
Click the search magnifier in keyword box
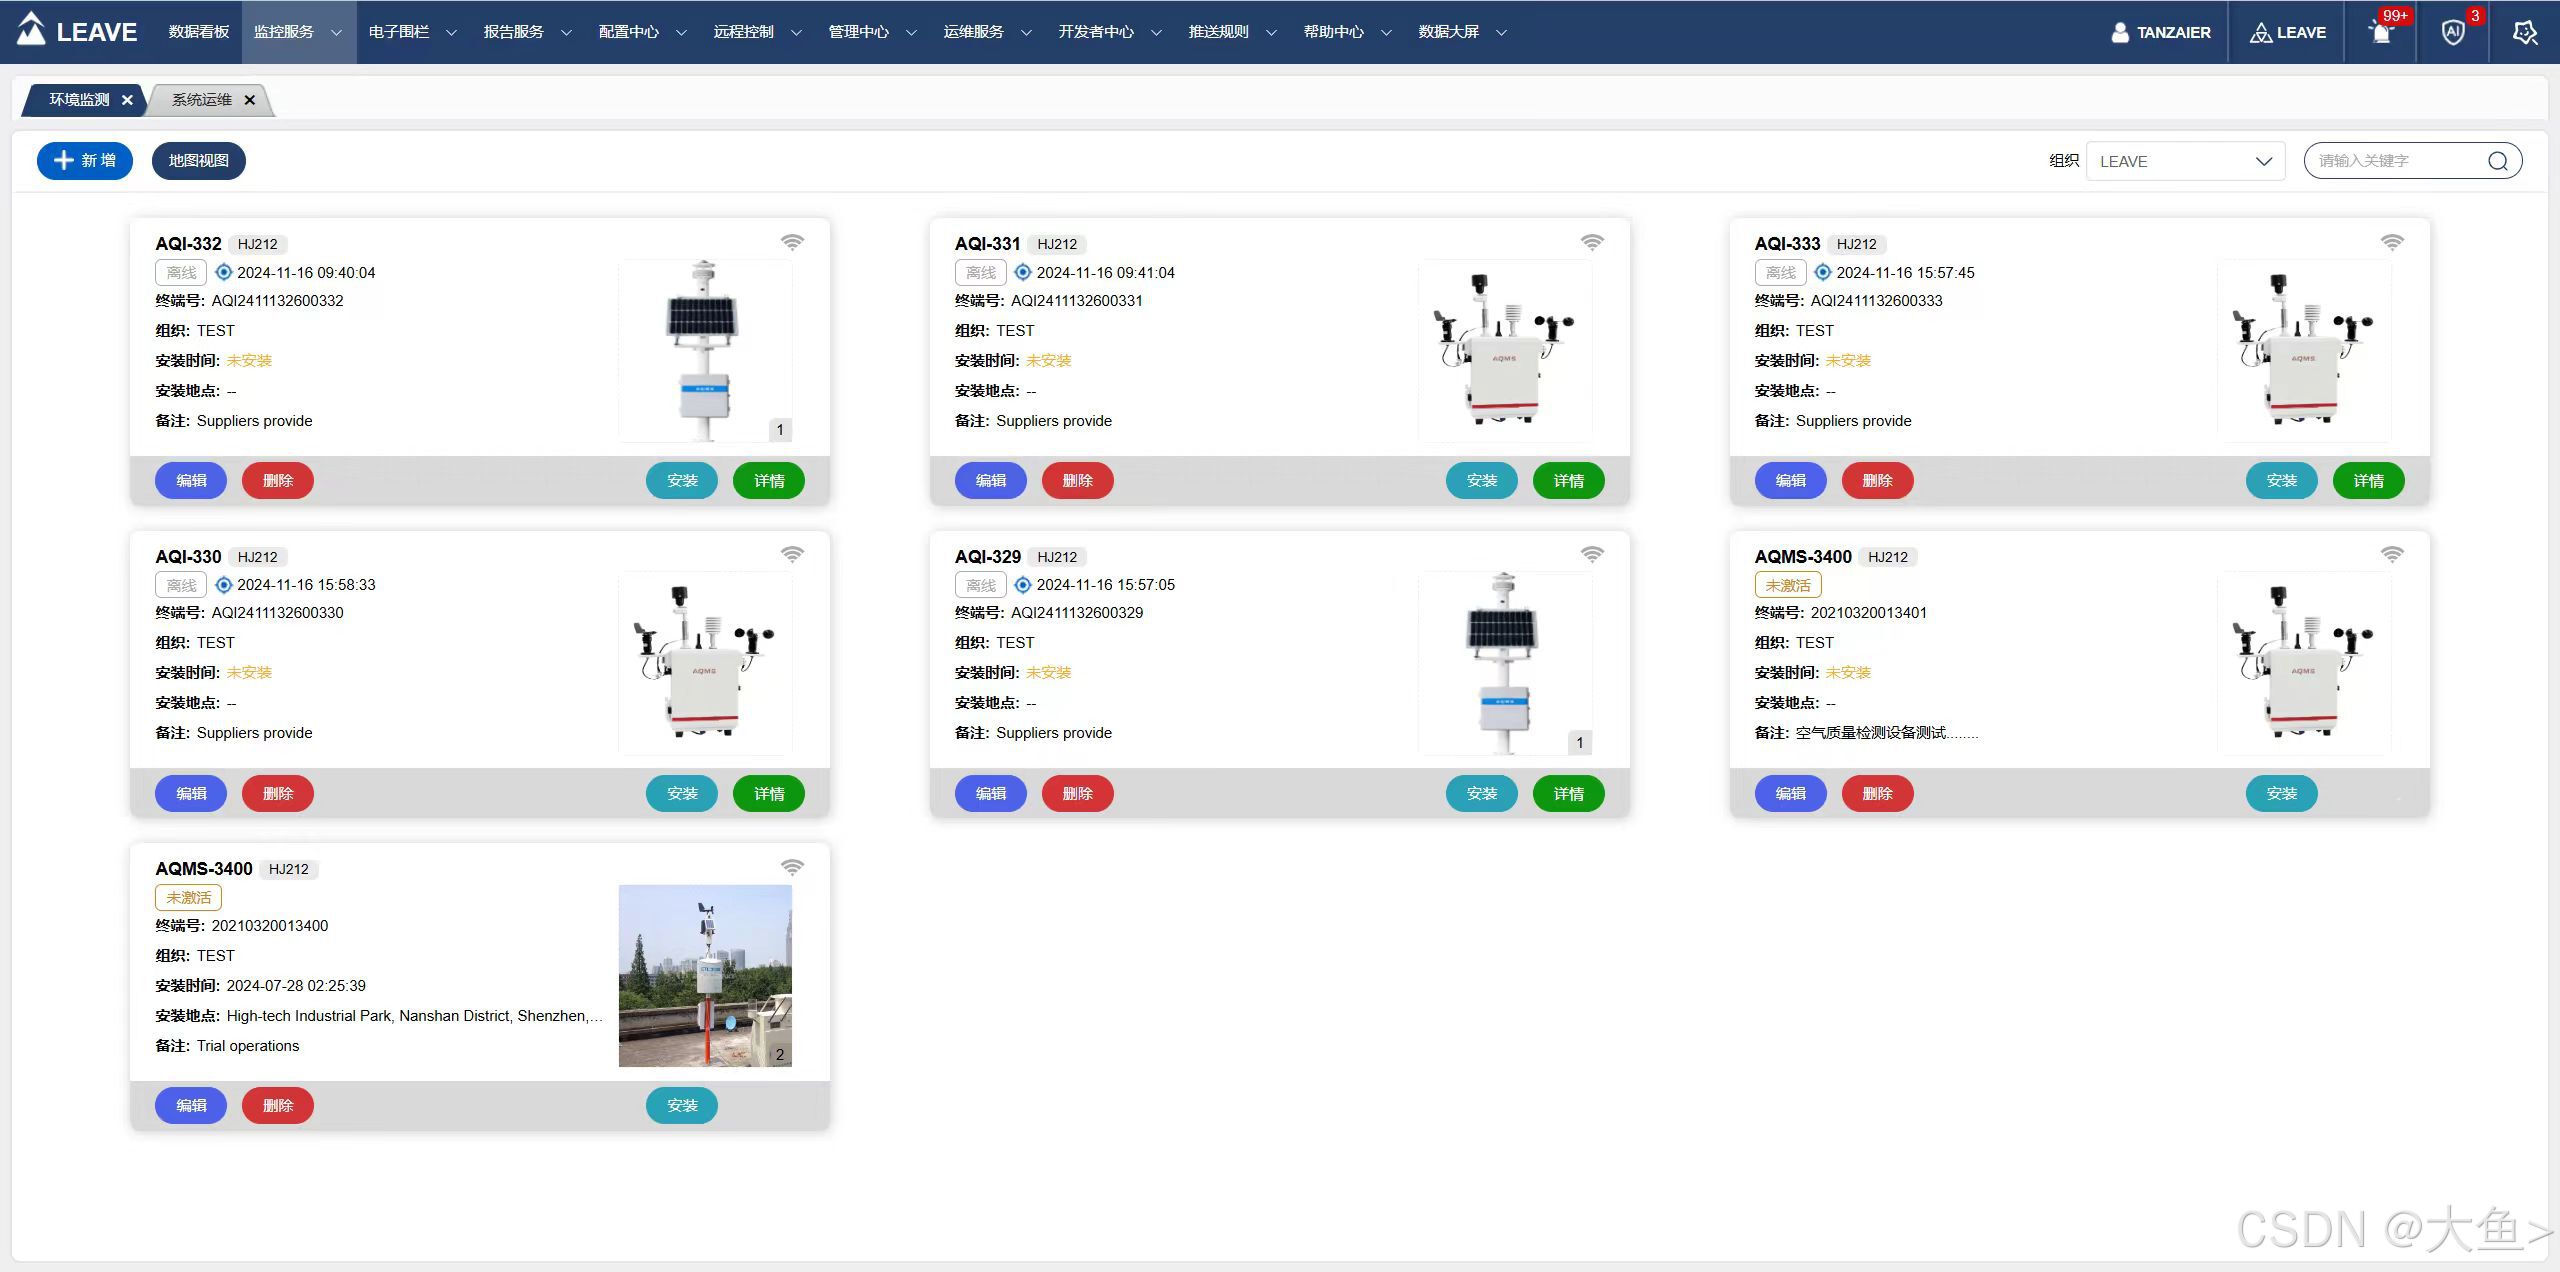pyautogui.click(x=2497, y=161)
